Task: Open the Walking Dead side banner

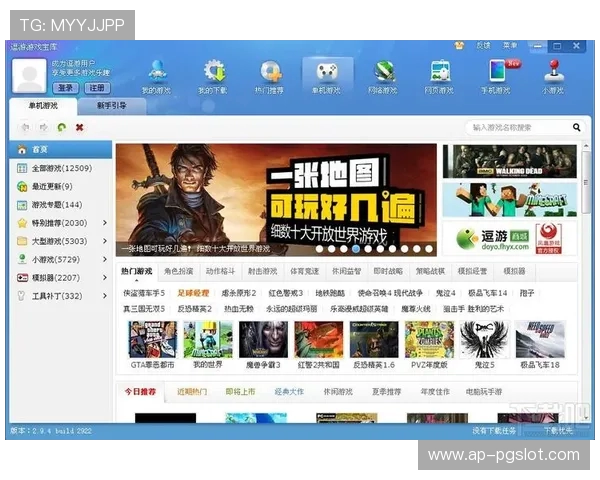Action: point(510,161)
